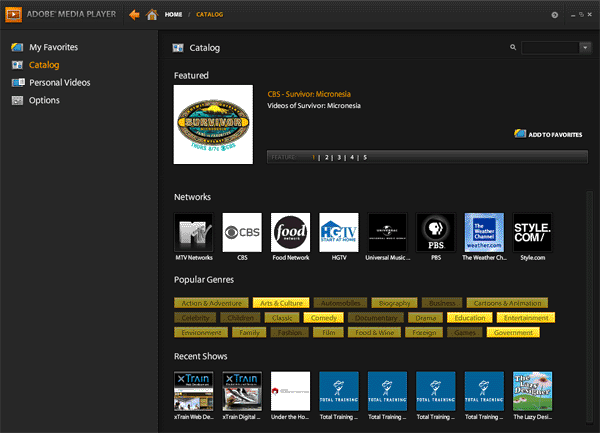Open The Lazy Desi... show thumbnail
Viewport: 600px width, 433px height.
(533, 391)
